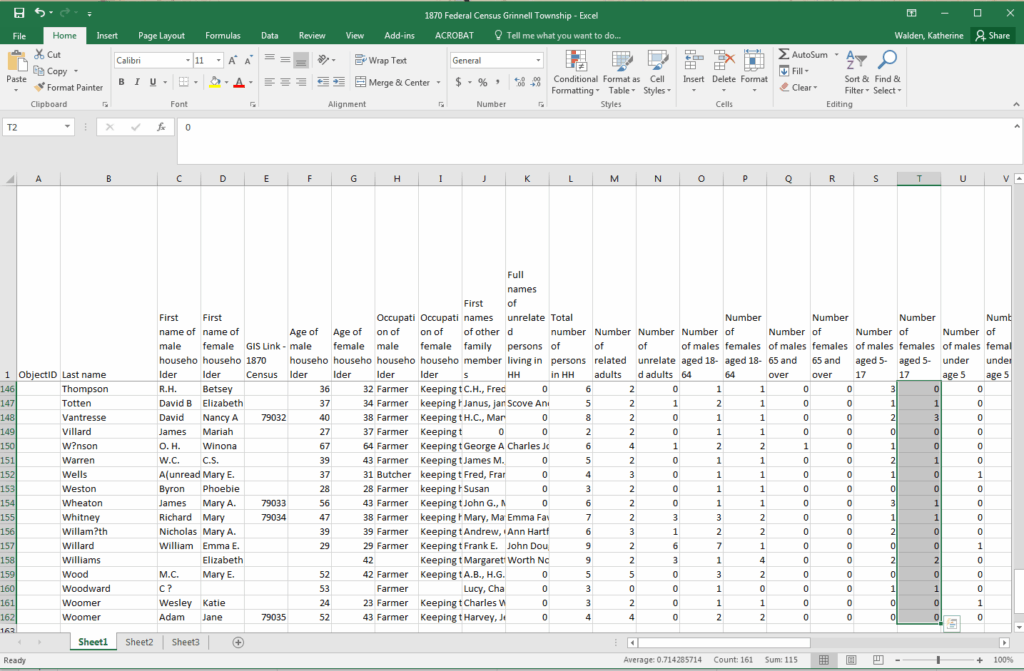Click the Paste clipboard icon
1024x671 pixels.
click(x=16, y=63)
